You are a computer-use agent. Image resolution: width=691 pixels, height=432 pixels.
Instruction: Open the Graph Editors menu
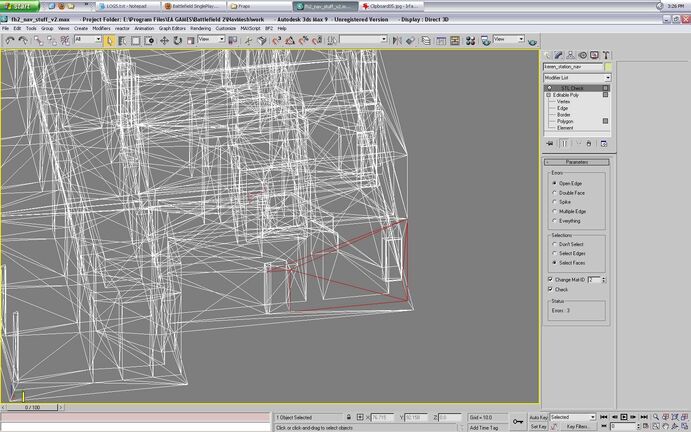click(172, 28)
